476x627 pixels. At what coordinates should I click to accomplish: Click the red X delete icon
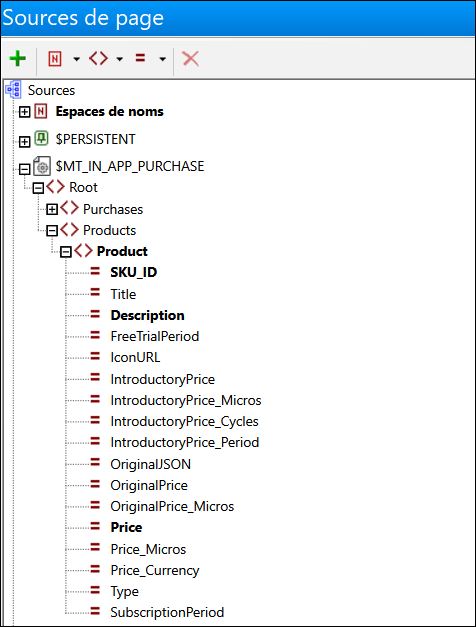point(190,59)
